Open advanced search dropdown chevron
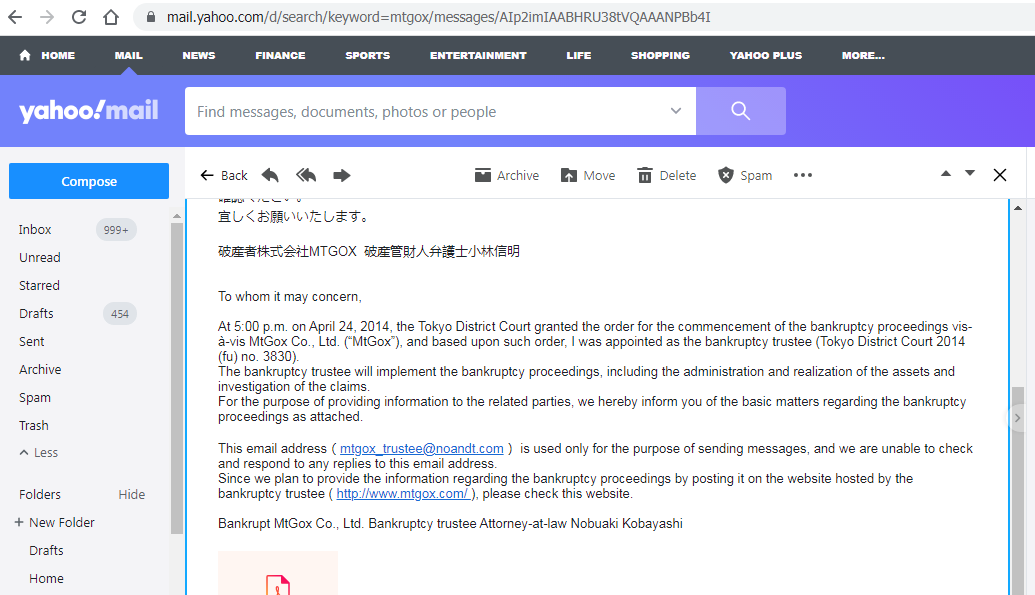Screen dimensions: 1035x595 (x=676, y=111)
